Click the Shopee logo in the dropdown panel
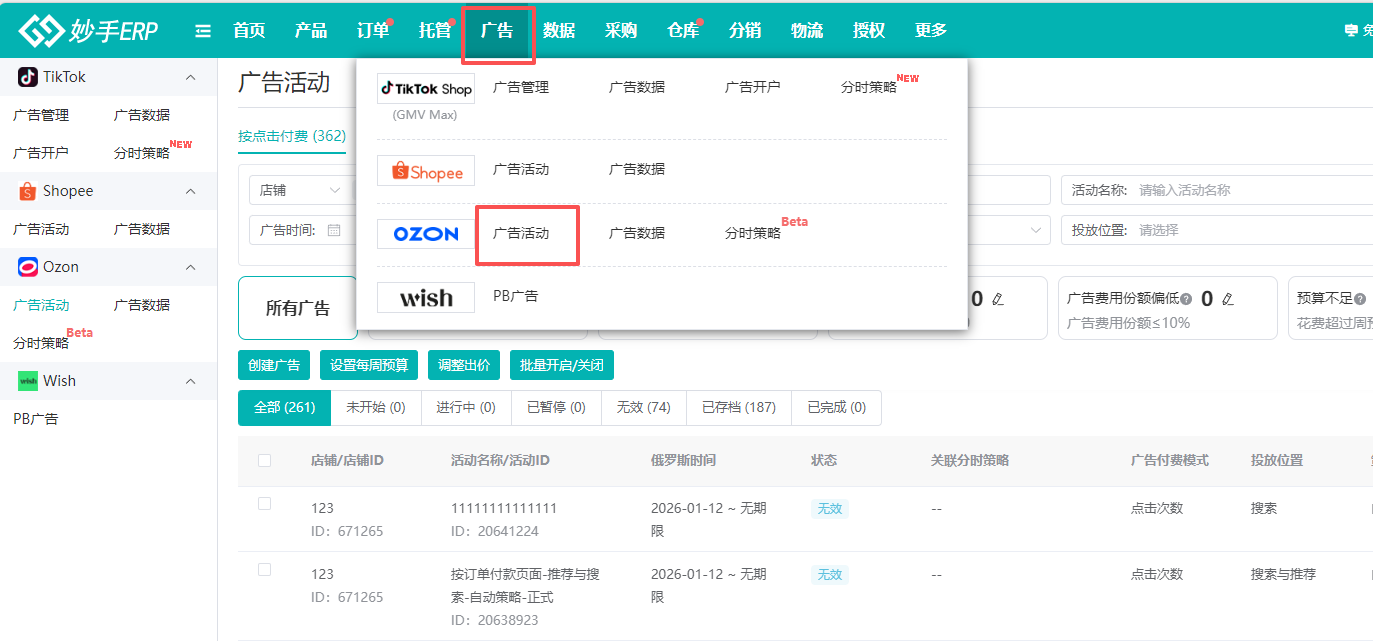This screenshot has height=641, width=1373. click(425, 170)
